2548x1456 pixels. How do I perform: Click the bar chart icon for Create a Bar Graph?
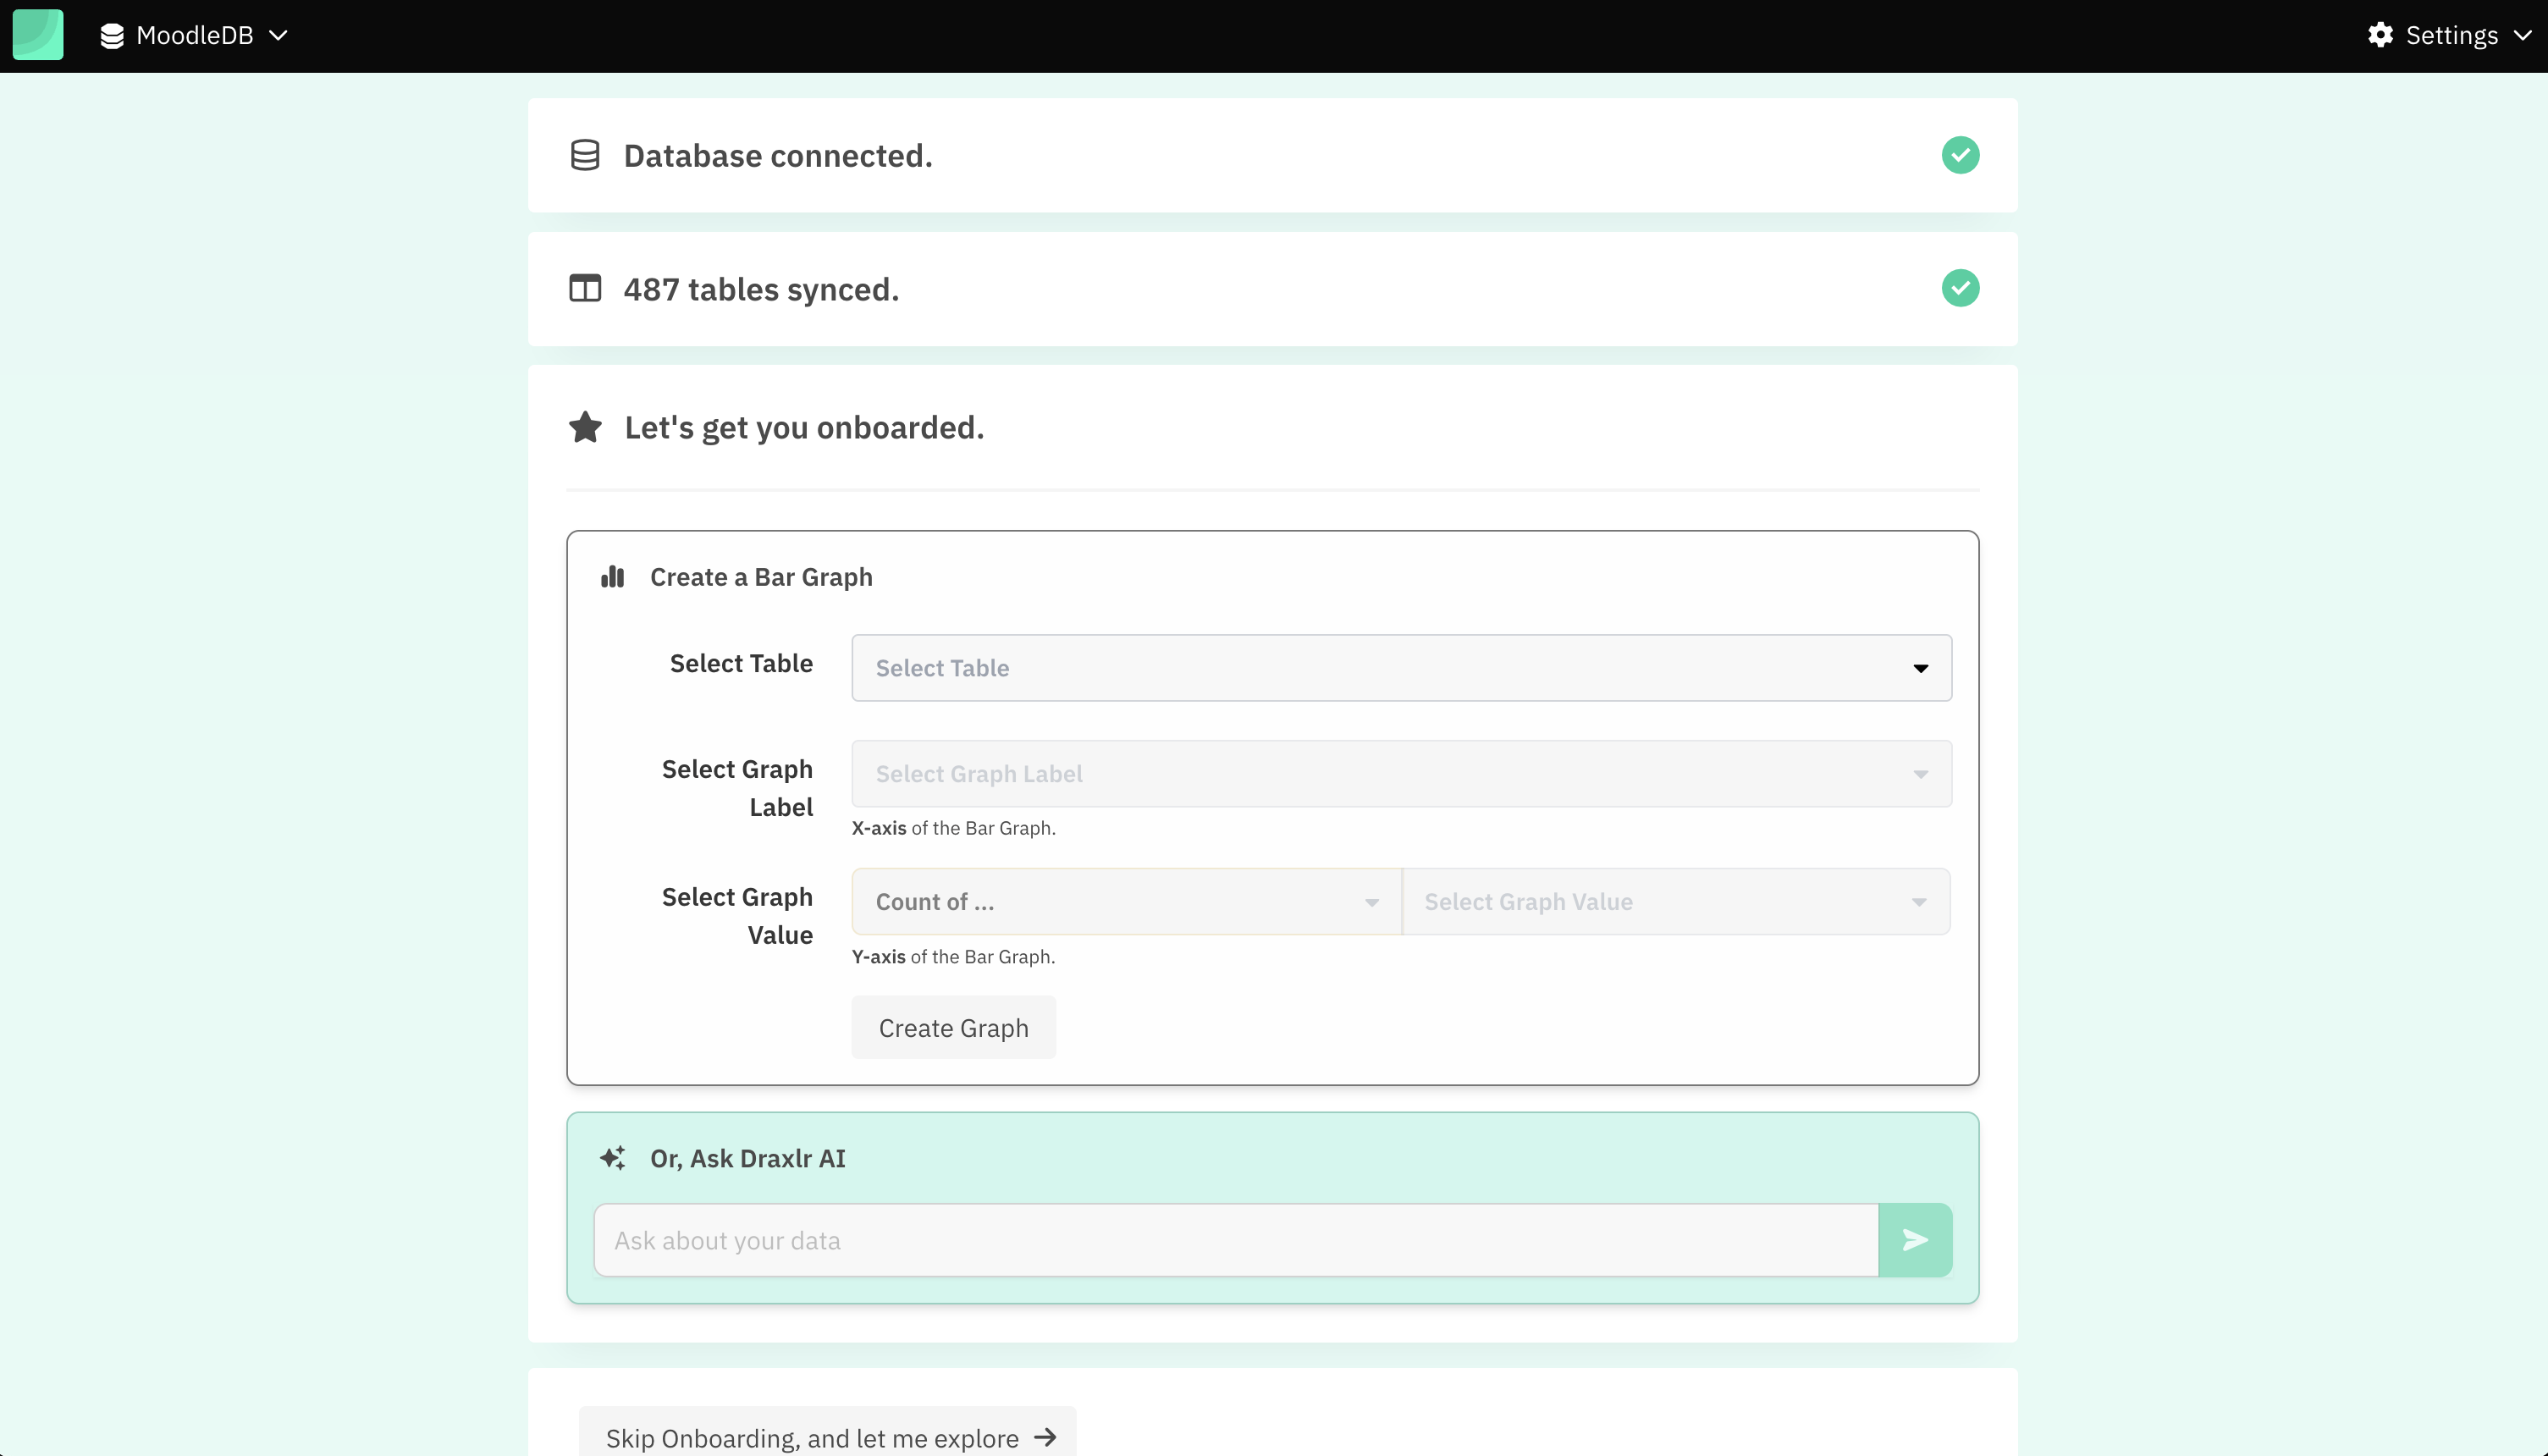[612, 577]
